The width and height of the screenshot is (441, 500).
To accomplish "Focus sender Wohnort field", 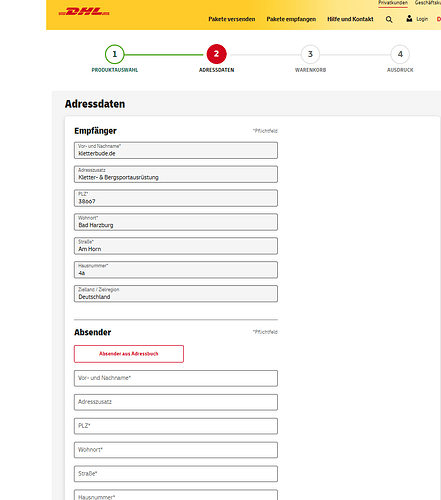I will coord(176,450).
